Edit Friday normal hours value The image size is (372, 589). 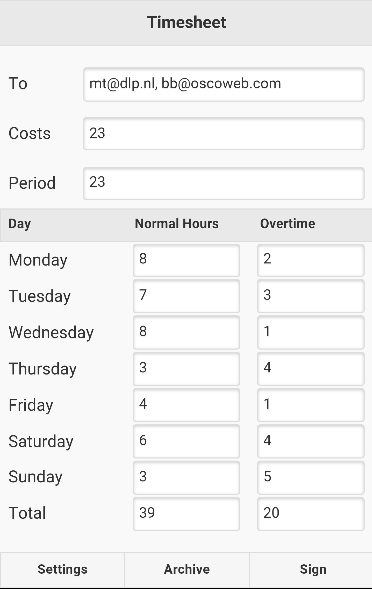click(x=186, y=405)
